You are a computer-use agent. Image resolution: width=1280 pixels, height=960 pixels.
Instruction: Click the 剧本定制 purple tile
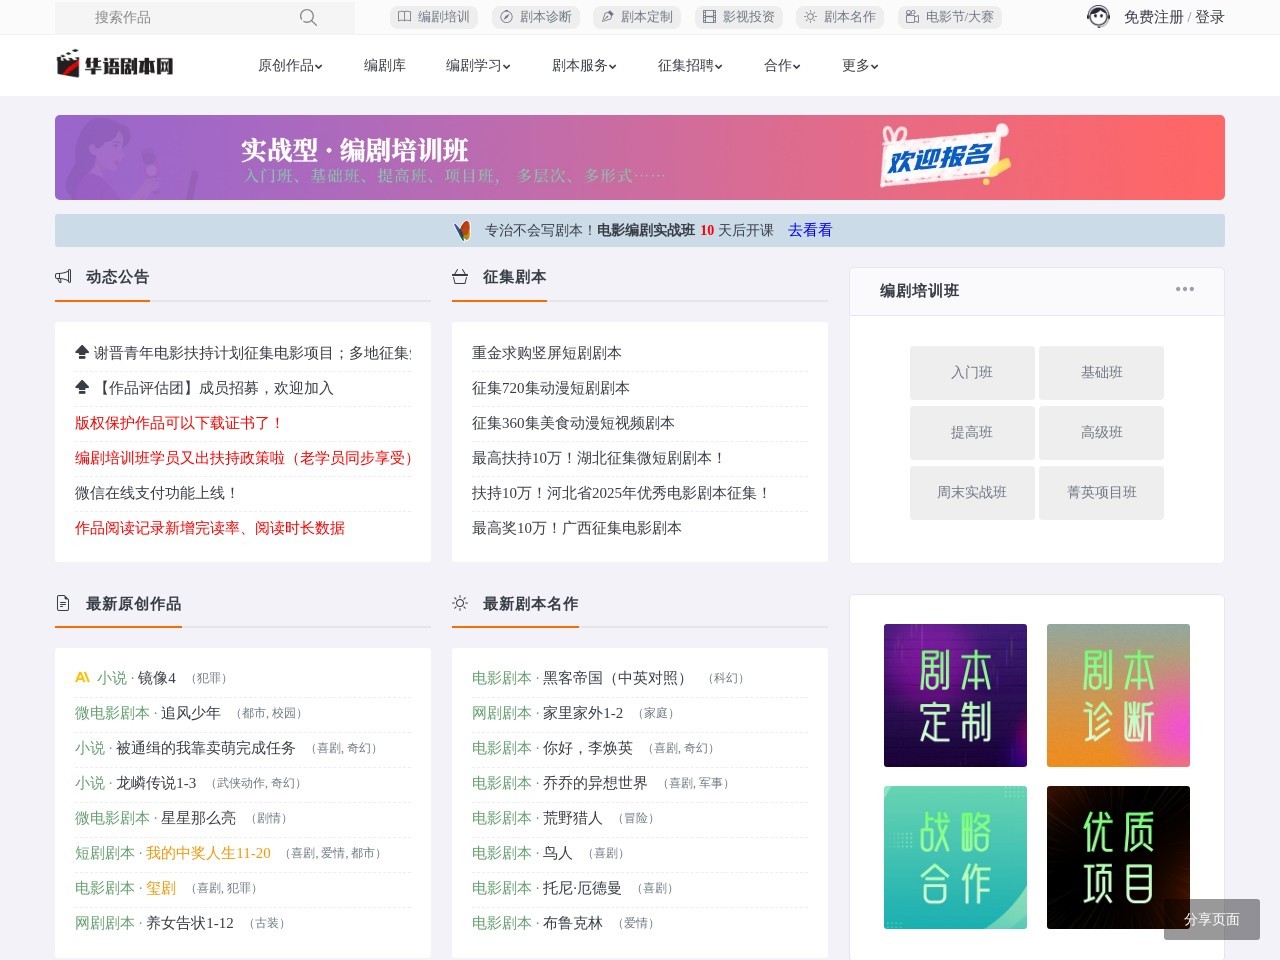[955, 695]
